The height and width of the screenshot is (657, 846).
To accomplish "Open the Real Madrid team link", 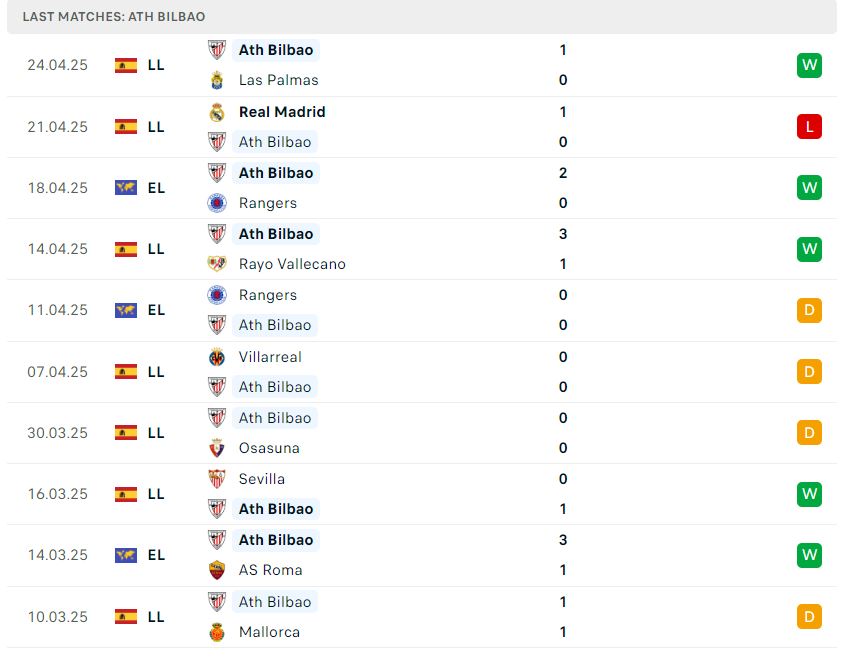I will (x=282, y=112).
